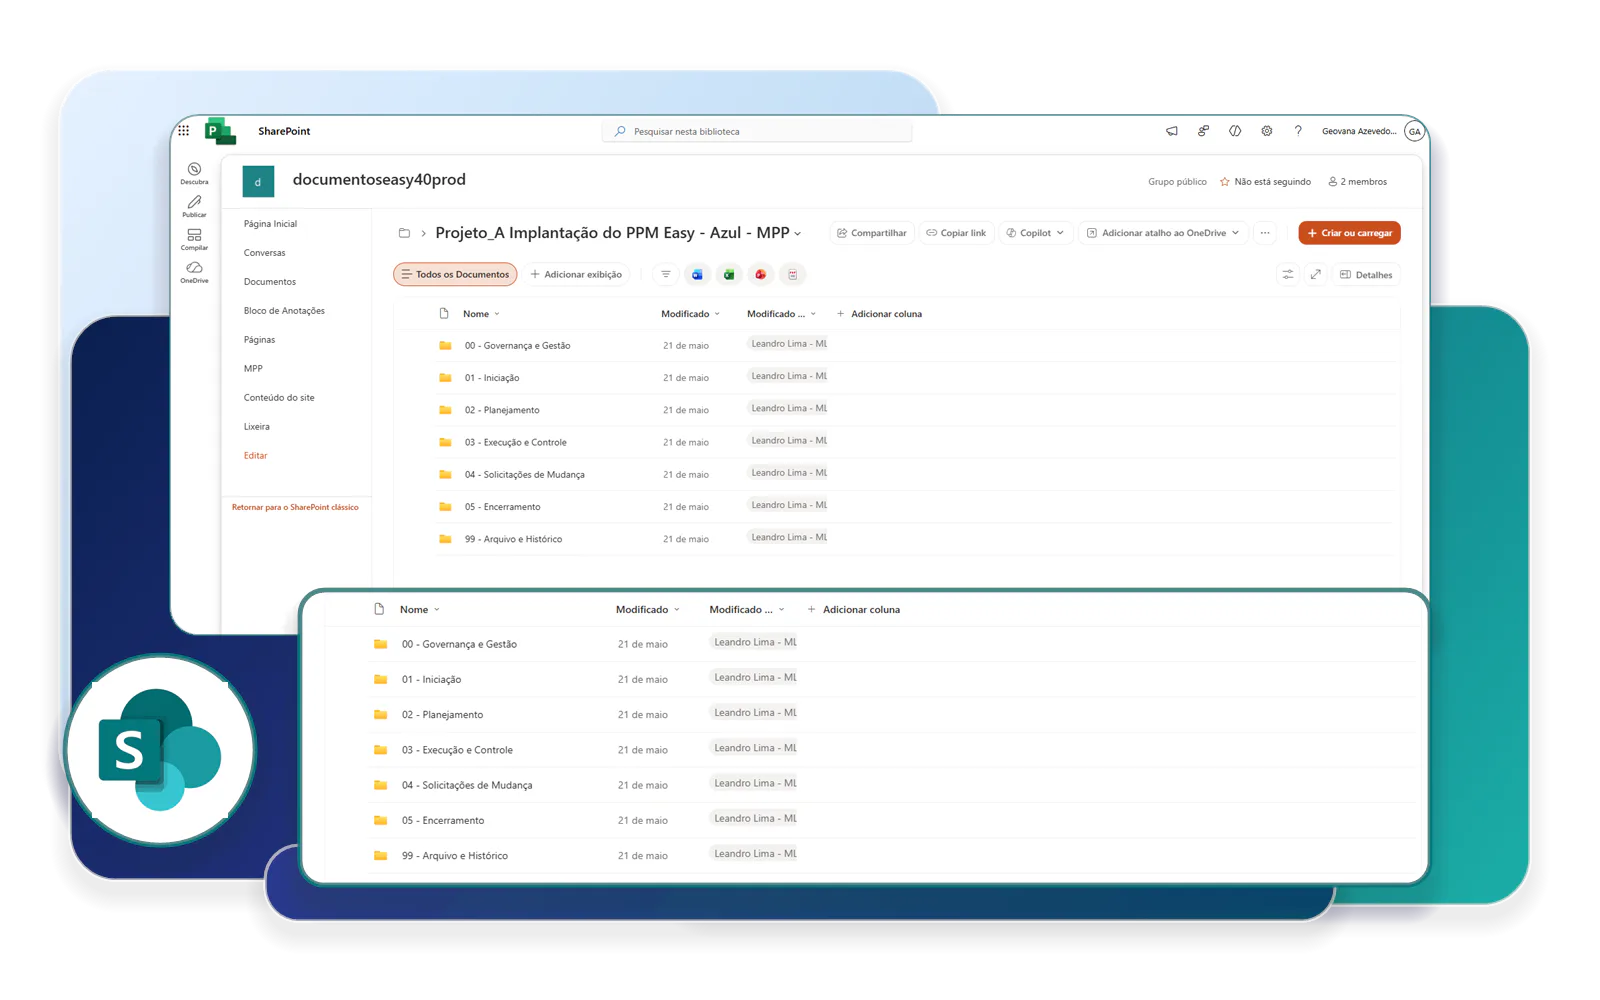Expand the folder title dropdown chevron after MPP

(x=798, y=234)
